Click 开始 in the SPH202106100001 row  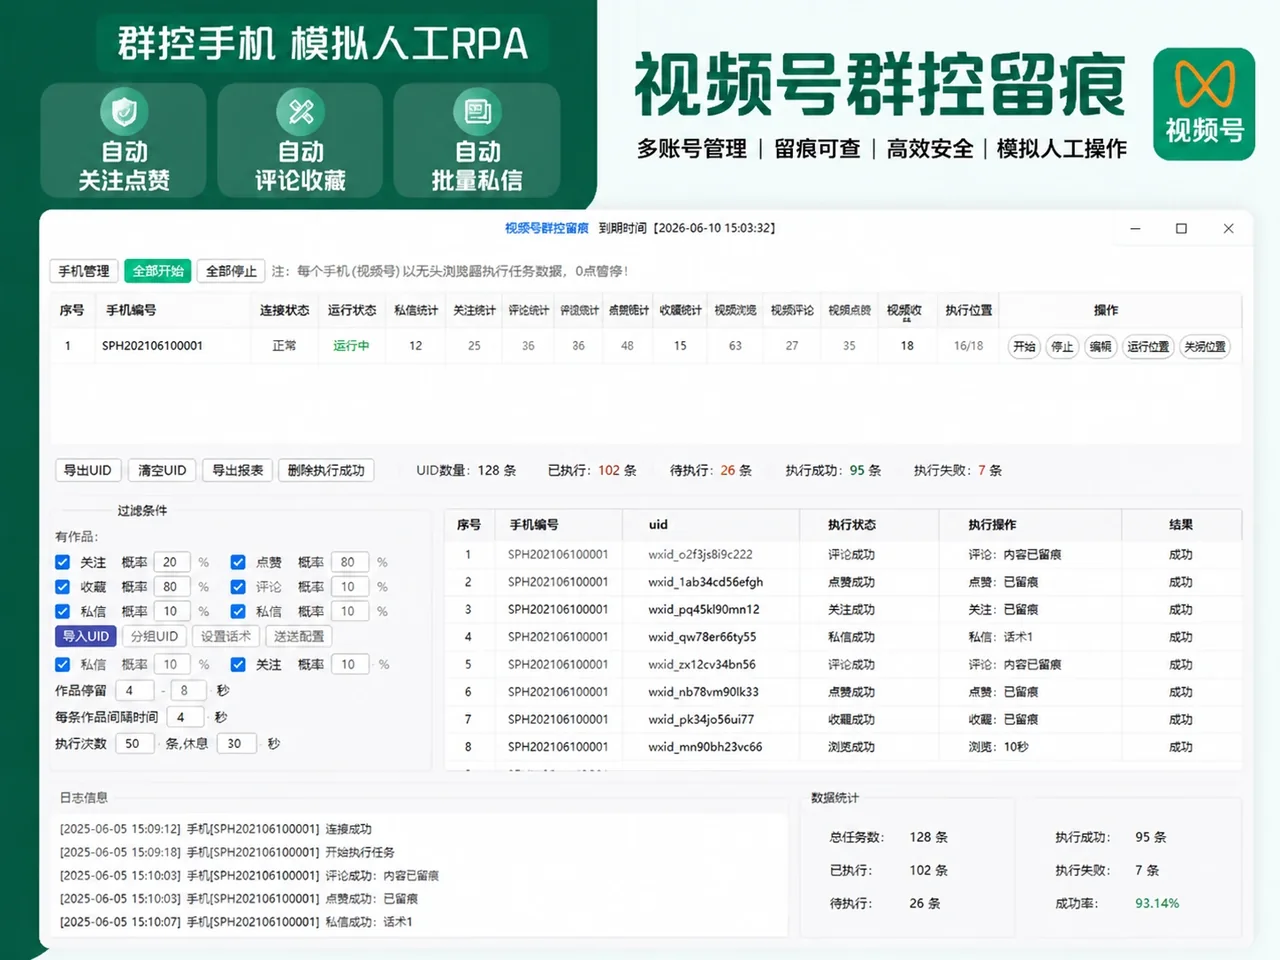[x=1024, y=346]
